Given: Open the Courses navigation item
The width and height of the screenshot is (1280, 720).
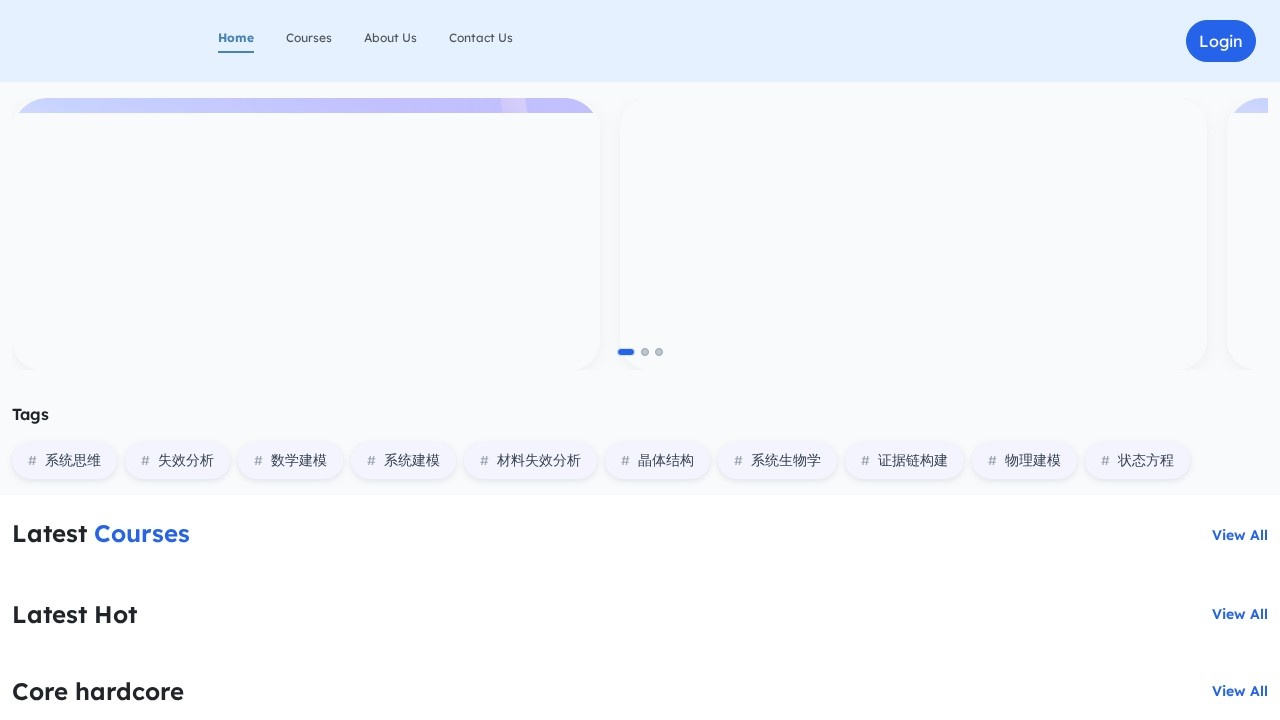Looking at the screenshot, I should pyautogui.click(x=309, y=38).
